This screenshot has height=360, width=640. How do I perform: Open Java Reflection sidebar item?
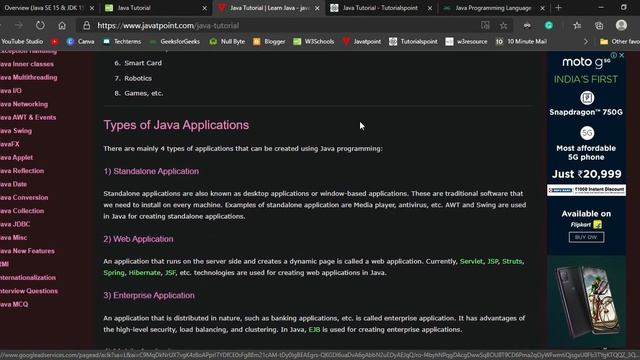[x=22, y=171]
